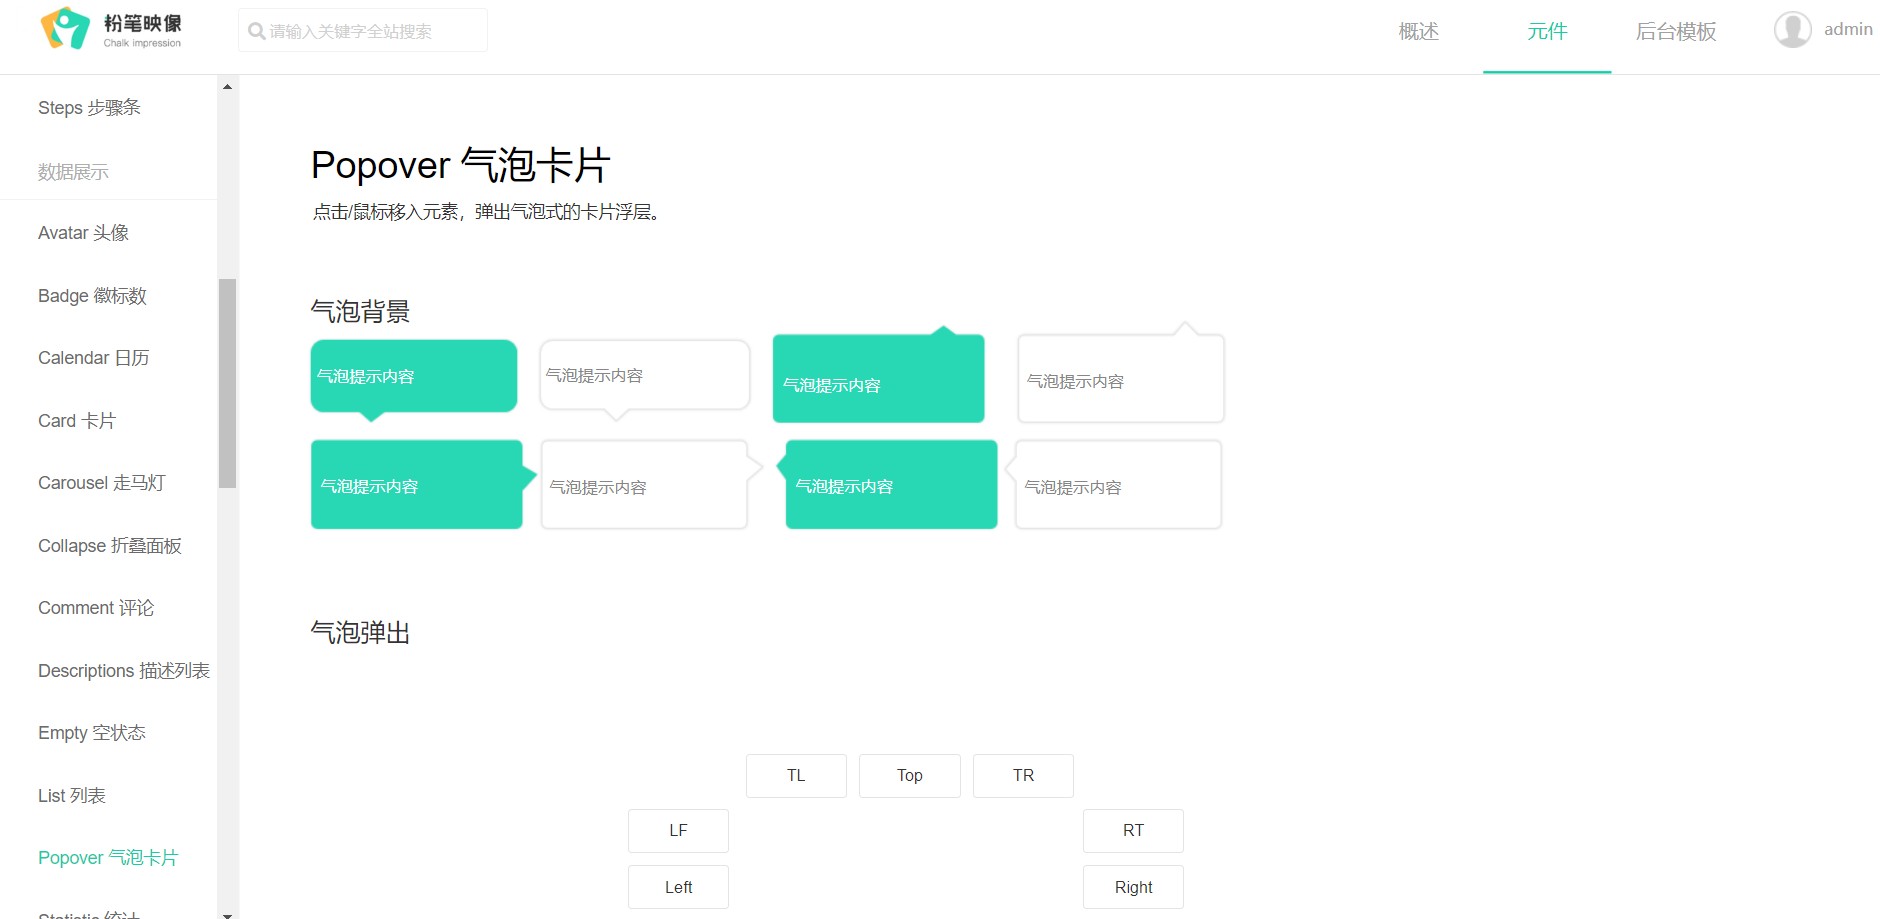The image size is (1880, 919).
Task: Open Collapse 折叠面板 in sidebar
Action: pos(110,546)
